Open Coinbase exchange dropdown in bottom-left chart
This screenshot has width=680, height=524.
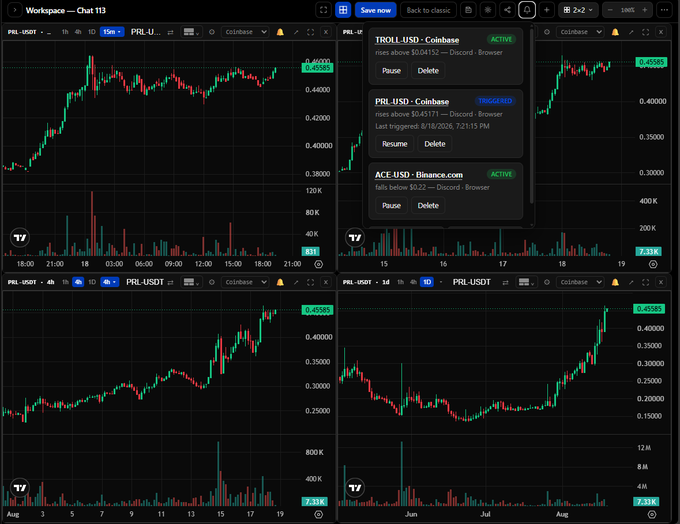tap(245, 282)
